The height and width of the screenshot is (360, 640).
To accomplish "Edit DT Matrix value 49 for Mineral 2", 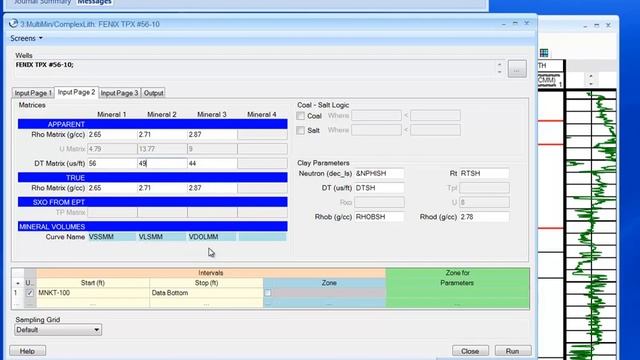I will (162, 163).
